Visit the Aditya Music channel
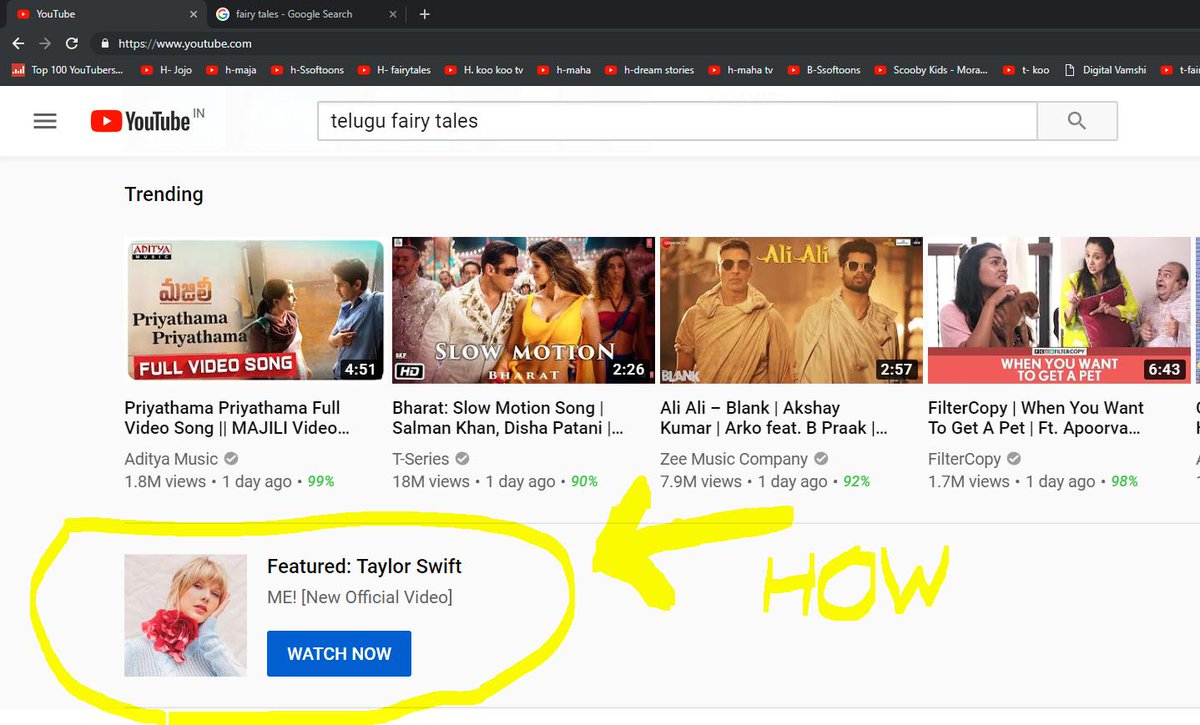The height and width of the screenshot is (725, 1200). [171, 459]
